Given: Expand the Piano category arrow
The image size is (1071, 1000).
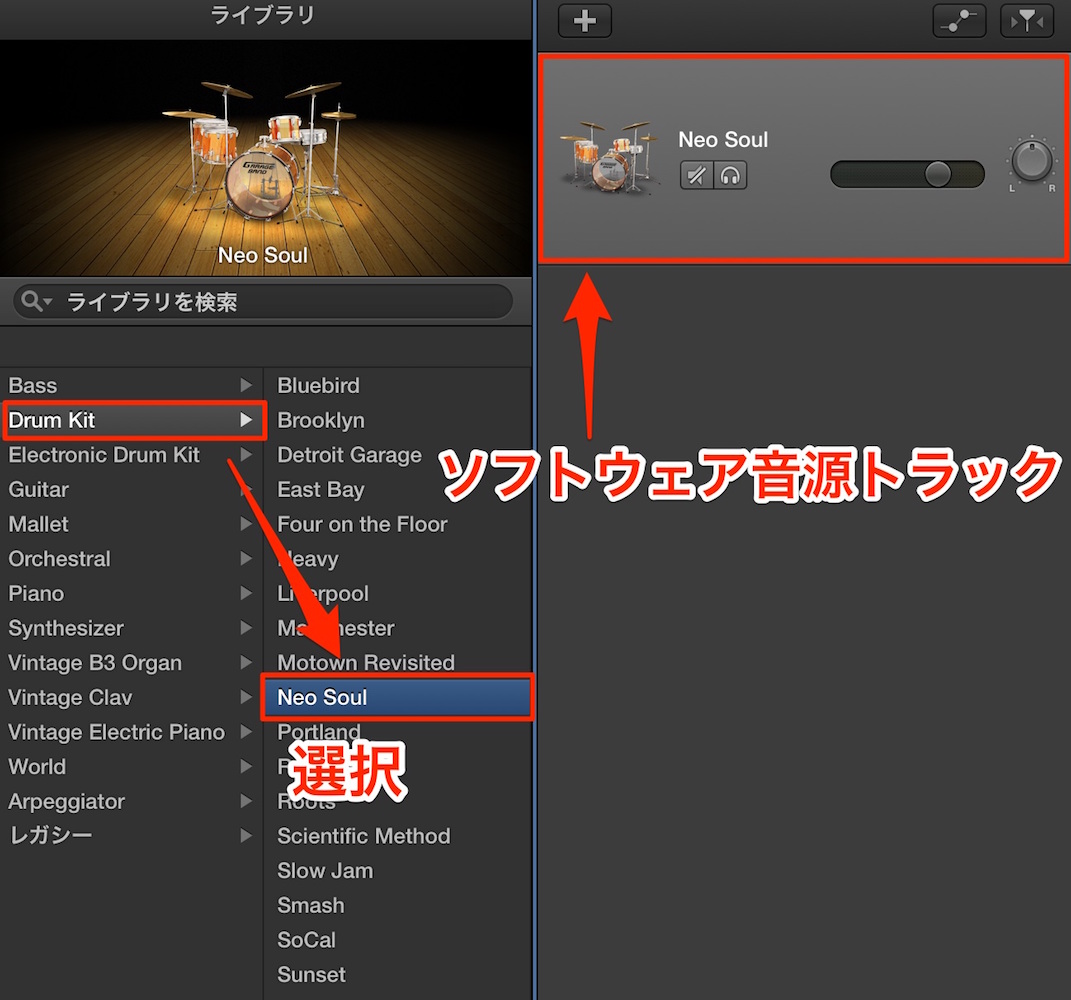Looking at the screenshot, I should [x=246, y=594].
